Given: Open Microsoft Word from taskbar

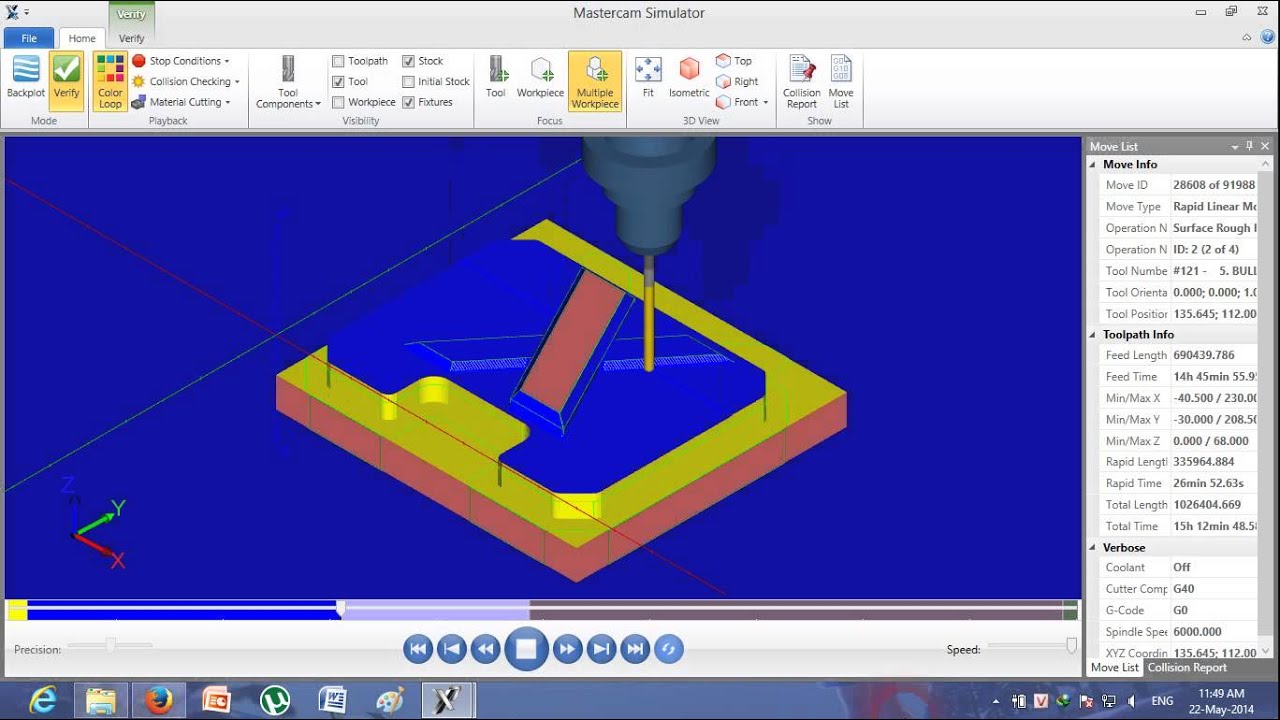Looking at the screenshot, I should 332,701.
